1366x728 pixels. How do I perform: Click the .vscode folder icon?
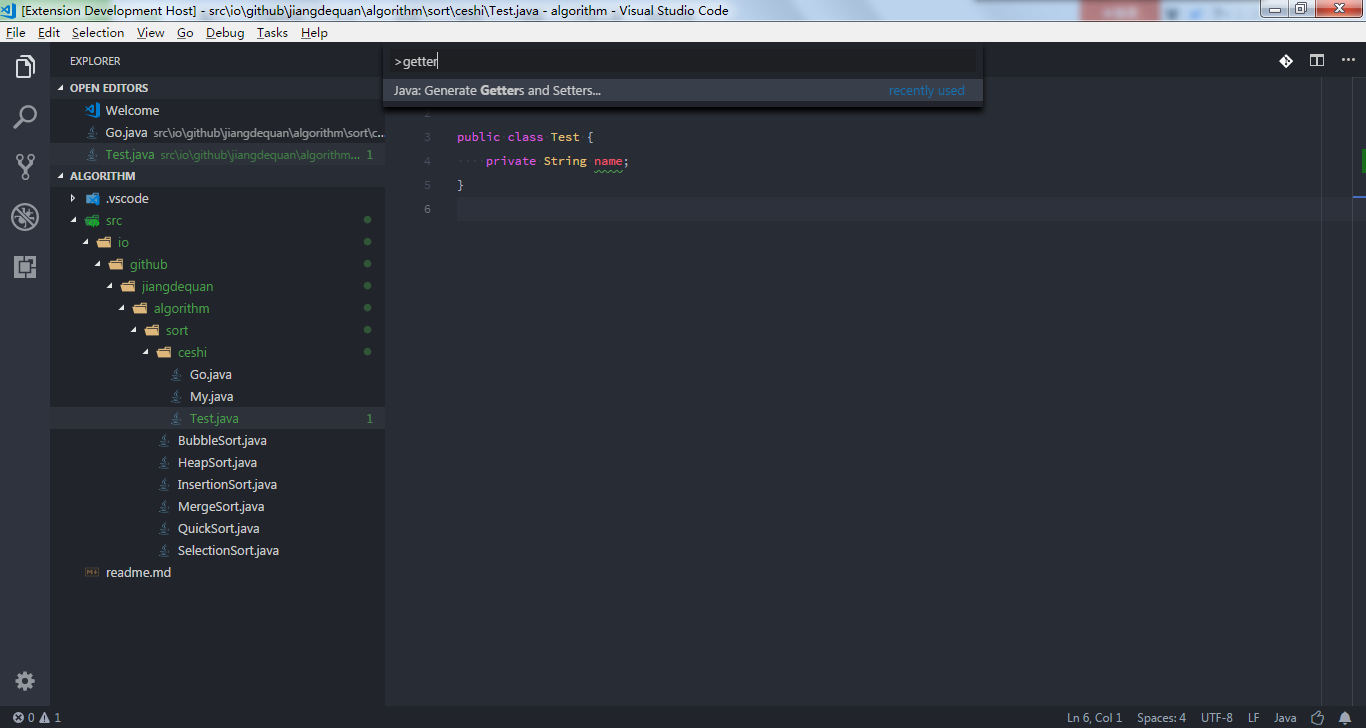pos(93,198)
